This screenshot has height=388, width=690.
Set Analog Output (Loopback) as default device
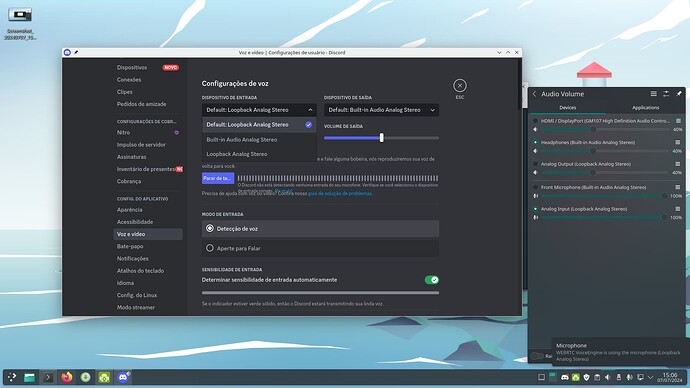point(536,164)
